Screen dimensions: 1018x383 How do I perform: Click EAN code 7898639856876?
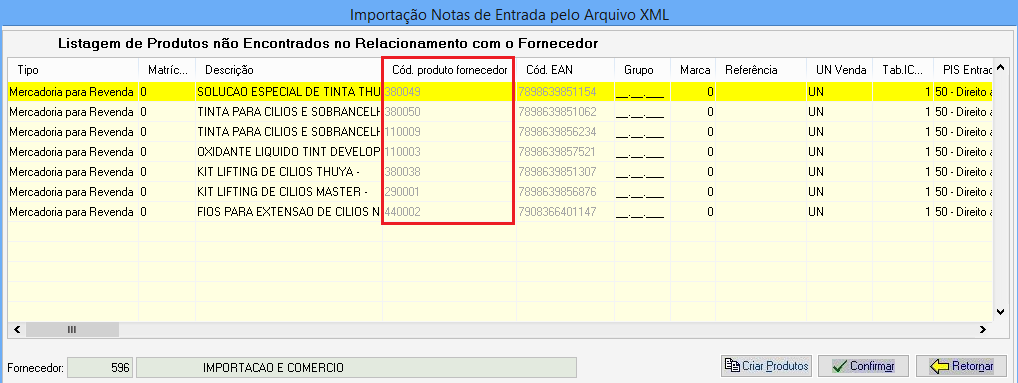coord(557,192)
